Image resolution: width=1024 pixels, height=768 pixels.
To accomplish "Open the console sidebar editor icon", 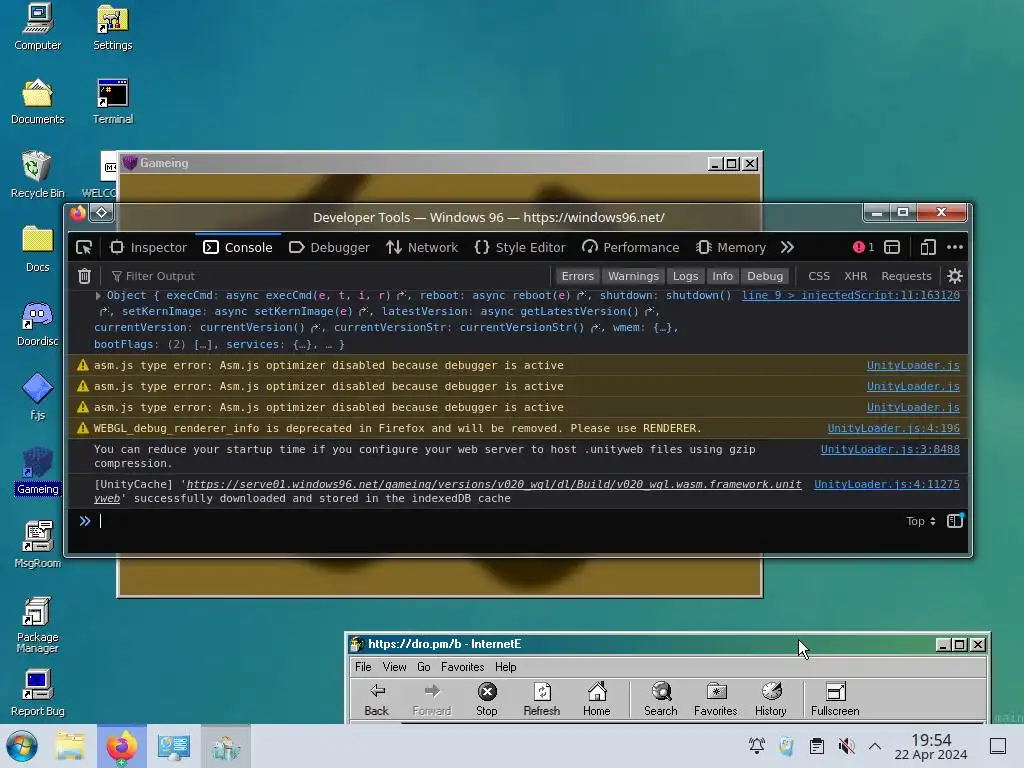I will 955,520.
